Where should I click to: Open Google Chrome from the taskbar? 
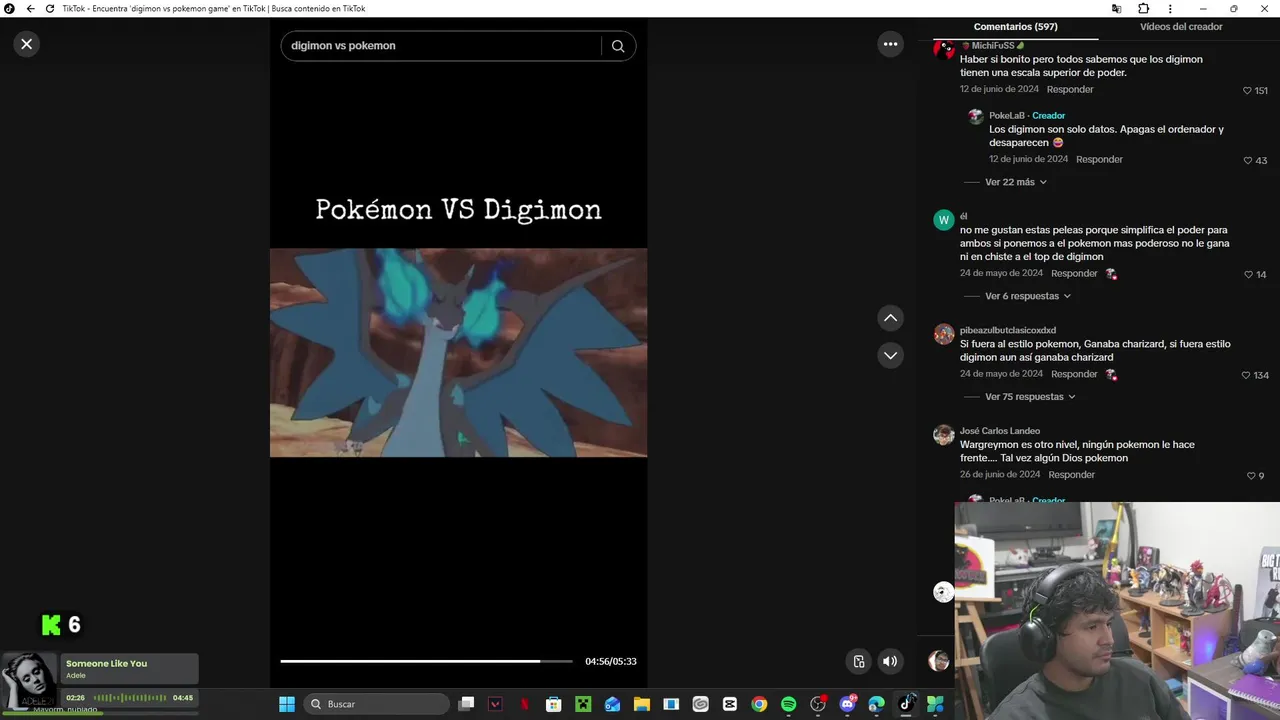click(759, 704)
